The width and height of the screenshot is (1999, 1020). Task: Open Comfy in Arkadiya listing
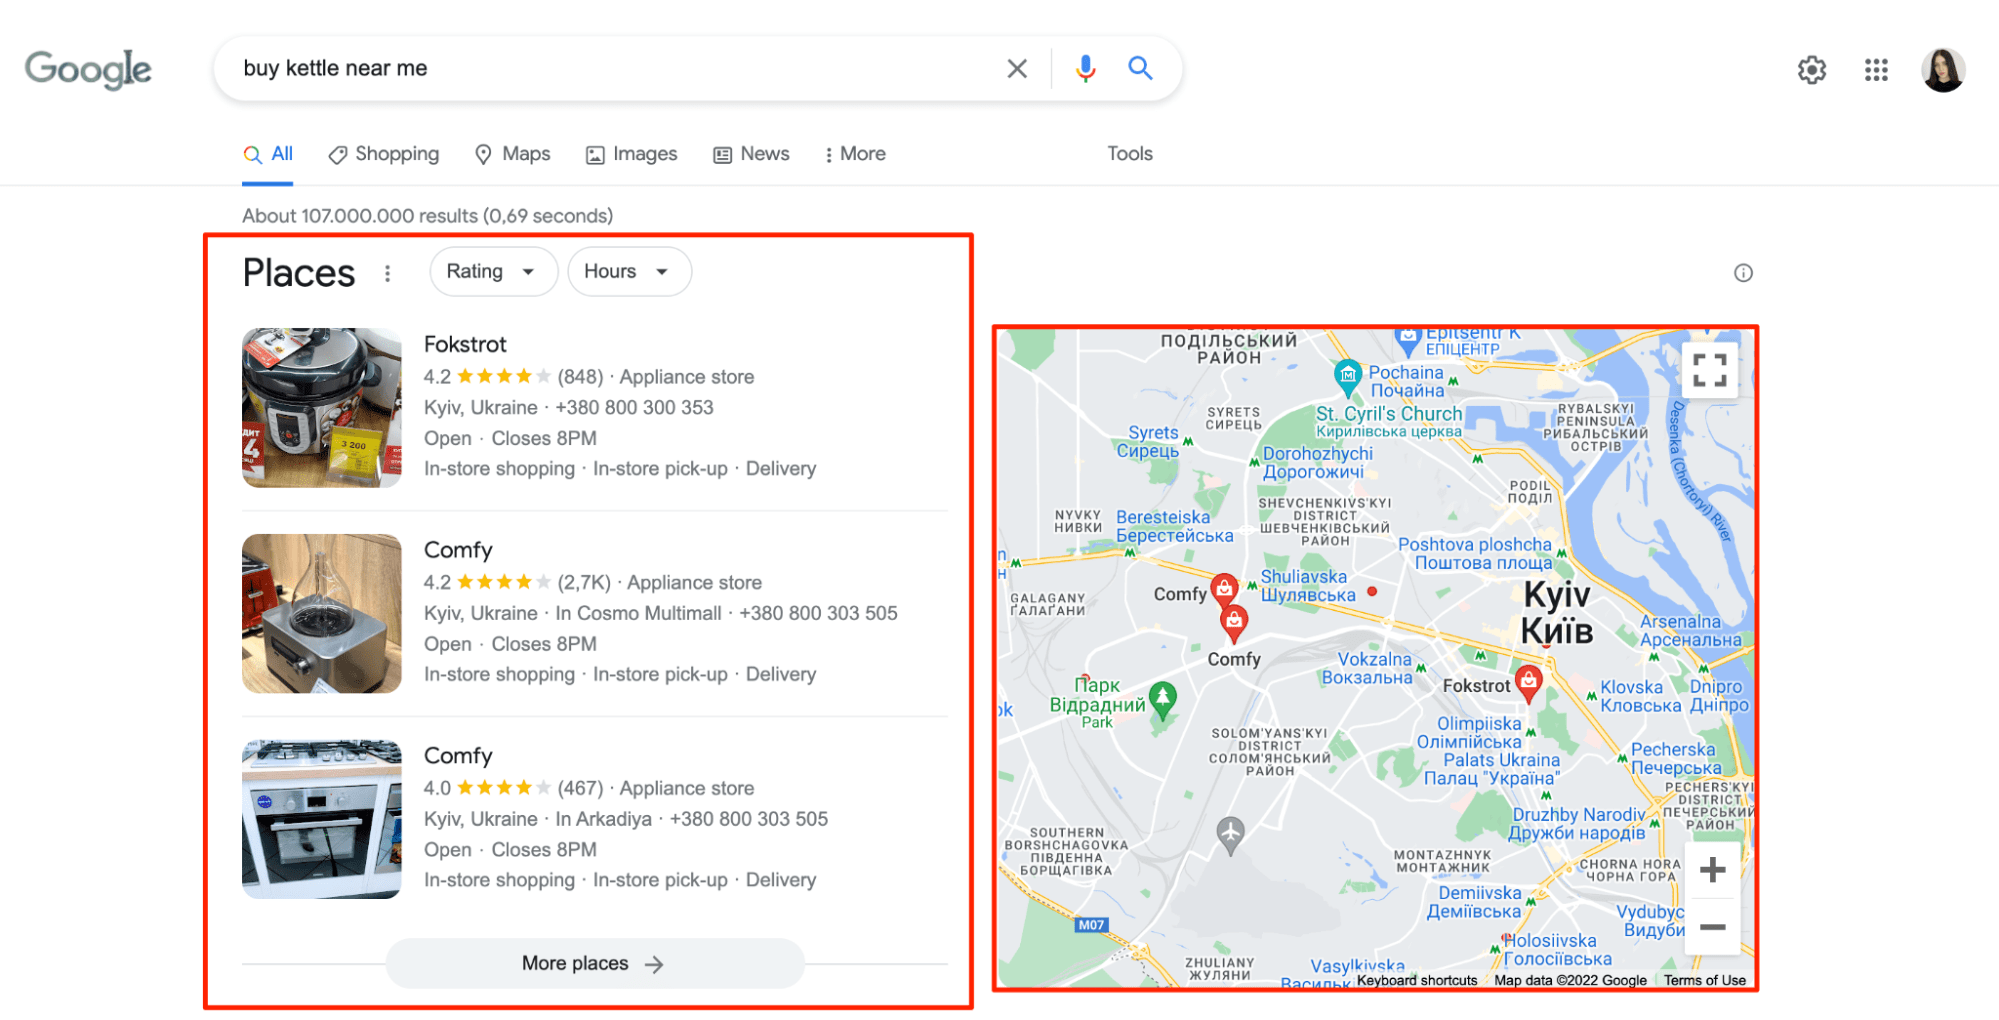pyautogui.click(x=458, y=756)
